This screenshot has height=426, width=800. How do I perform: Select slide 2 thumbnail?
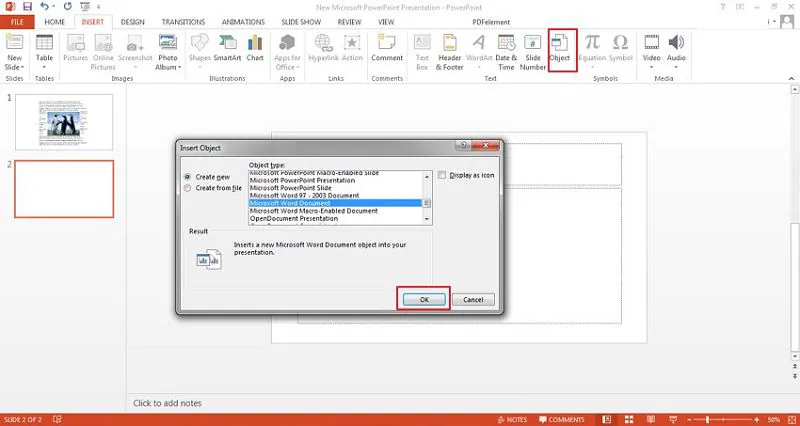tap(64, 189)
